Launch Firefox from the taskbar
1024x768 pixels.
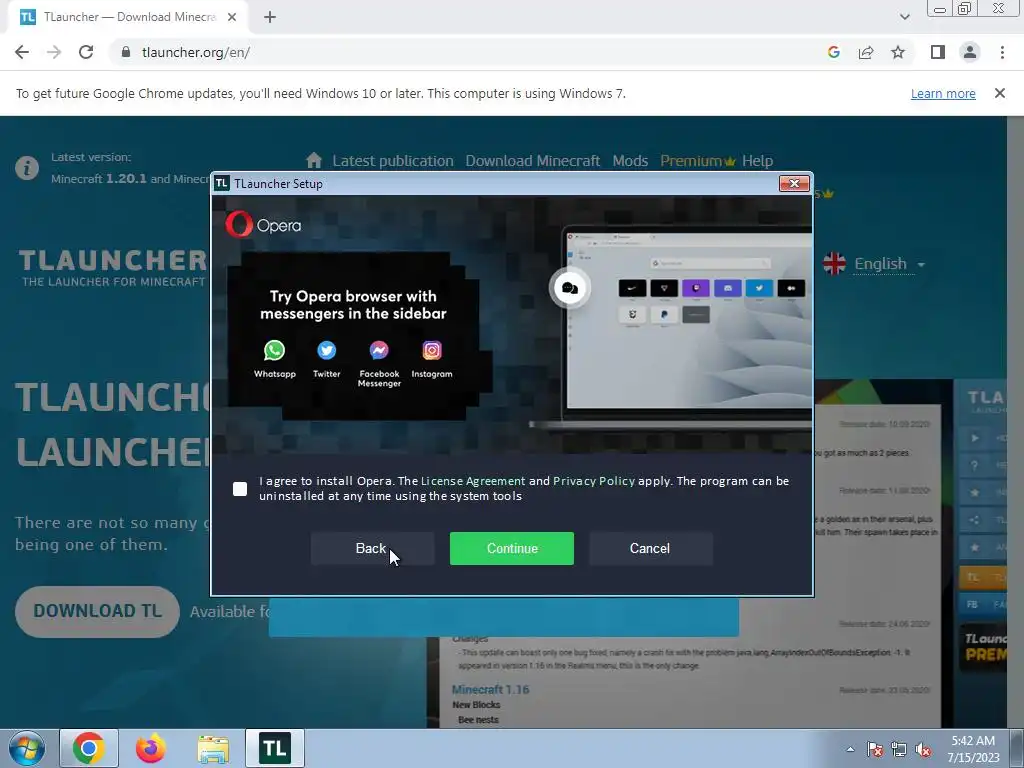tap(151, 748)
